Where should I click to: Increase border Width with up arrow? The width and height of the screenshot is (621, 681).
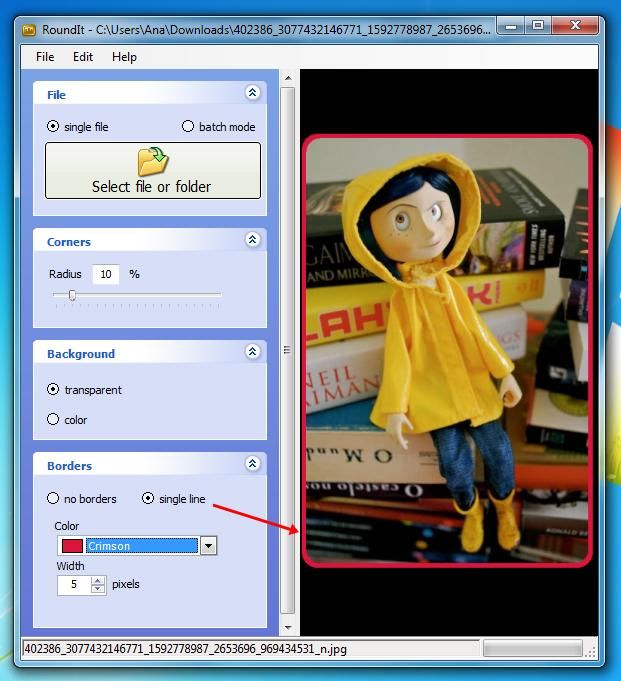[x=98, y=580]
